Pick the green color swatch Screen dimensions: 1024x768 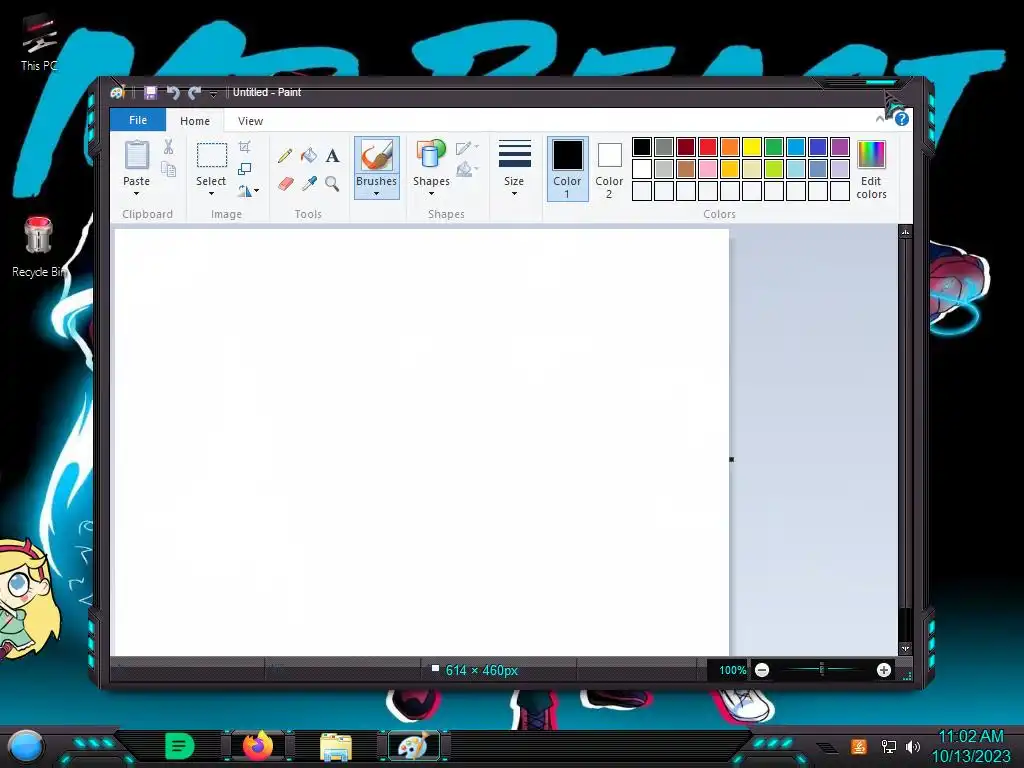[774, 147]
